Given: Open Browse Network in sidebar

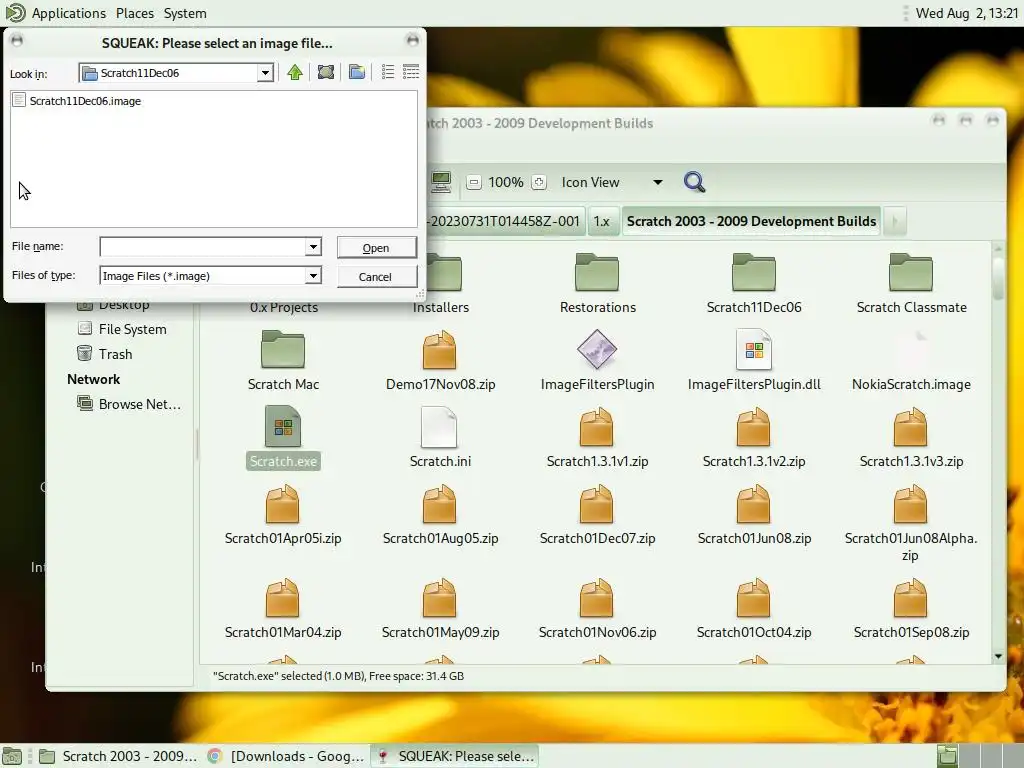Looking at the screenshot, I should coord(129,404).
